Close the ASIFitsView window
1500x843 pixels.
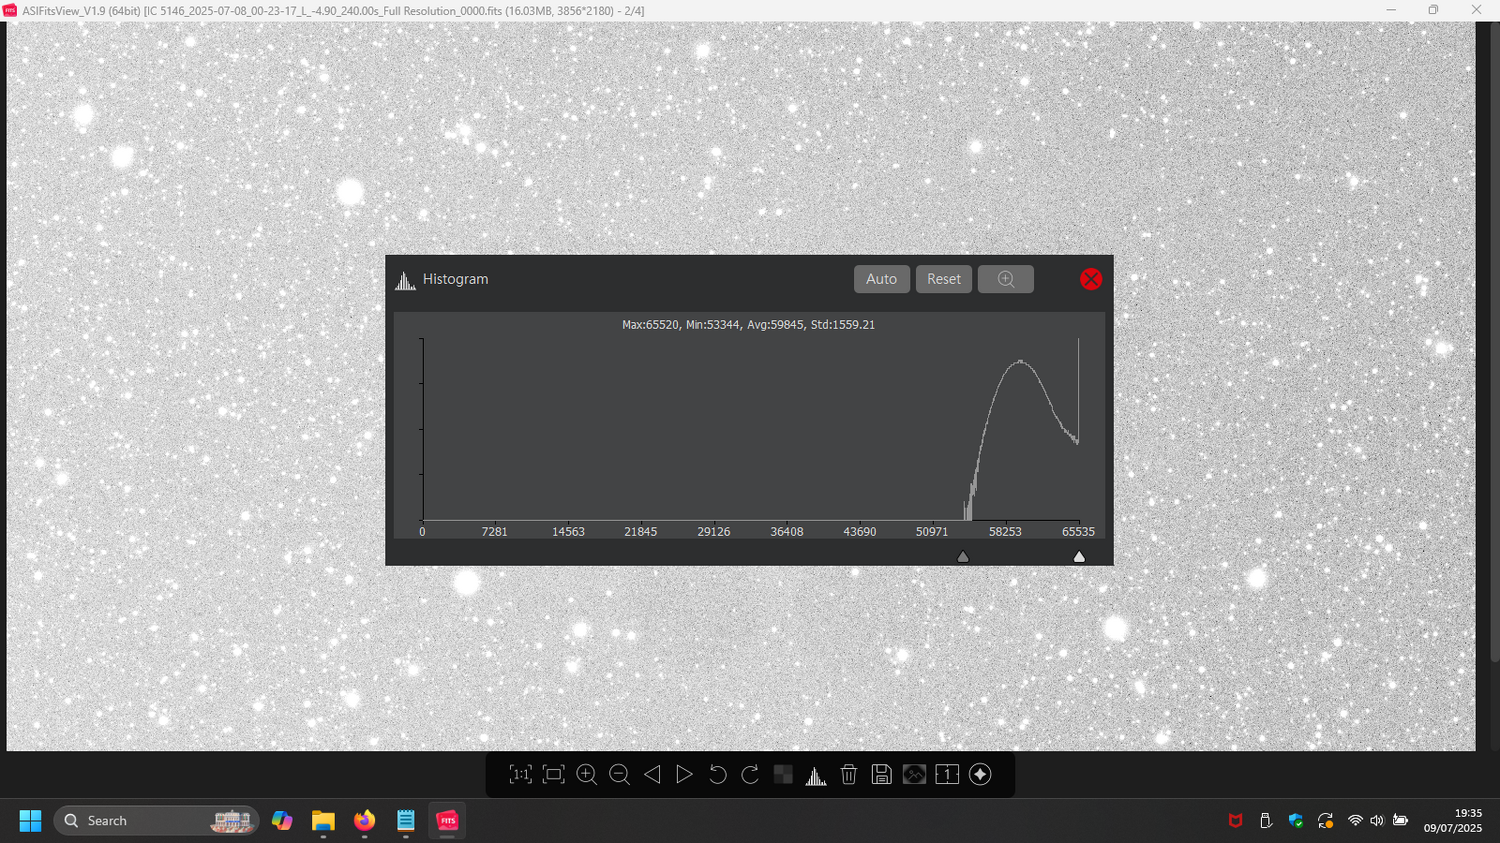[1476, 10]
